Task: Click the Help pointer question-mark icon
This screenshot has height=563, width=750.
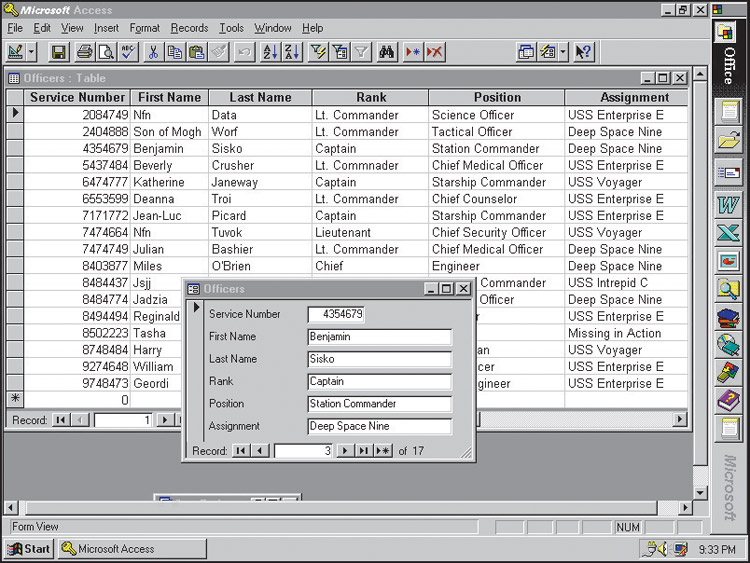Action: 583,52
